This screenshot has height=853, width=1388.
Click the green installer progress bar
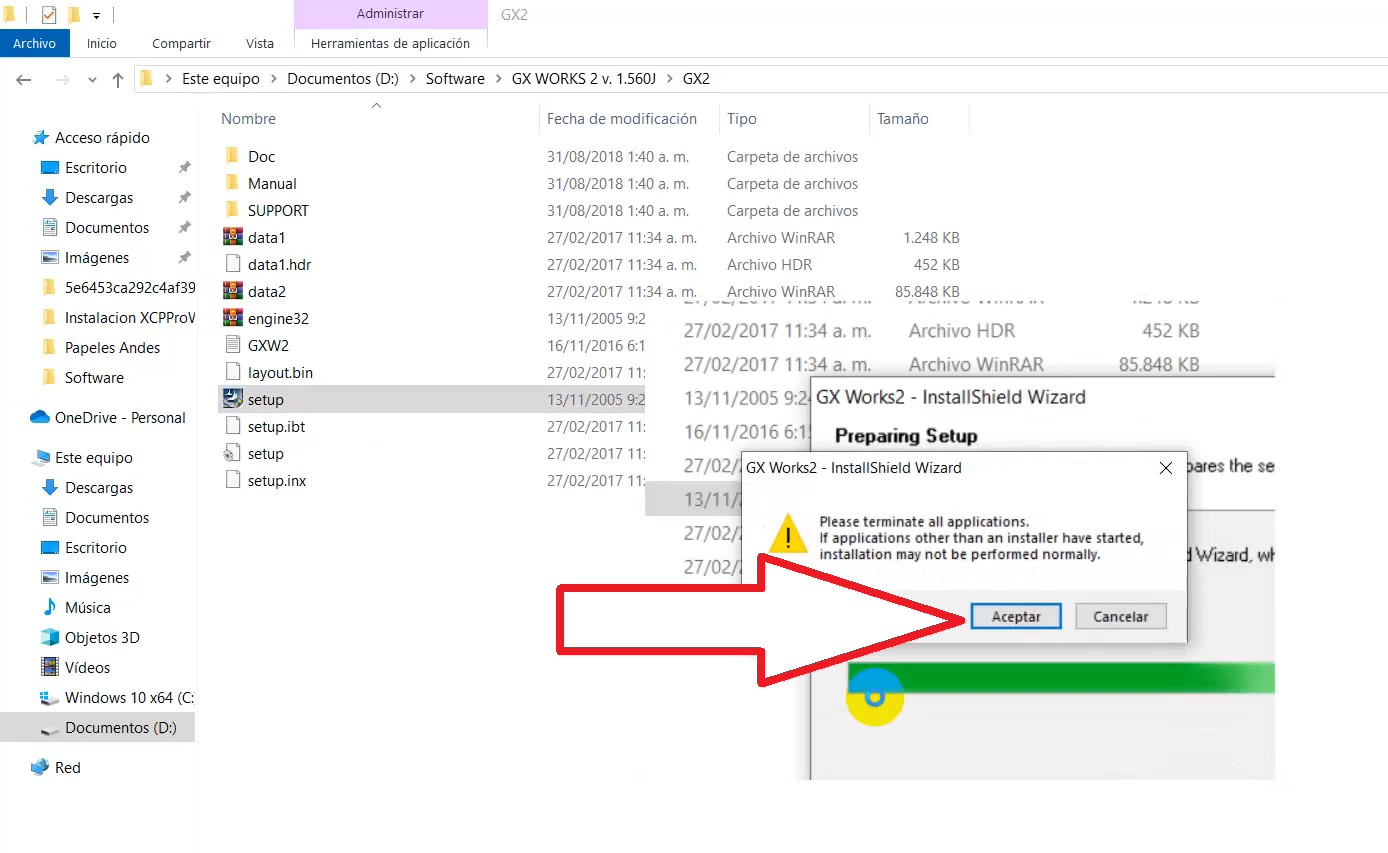click(1061, 677)
